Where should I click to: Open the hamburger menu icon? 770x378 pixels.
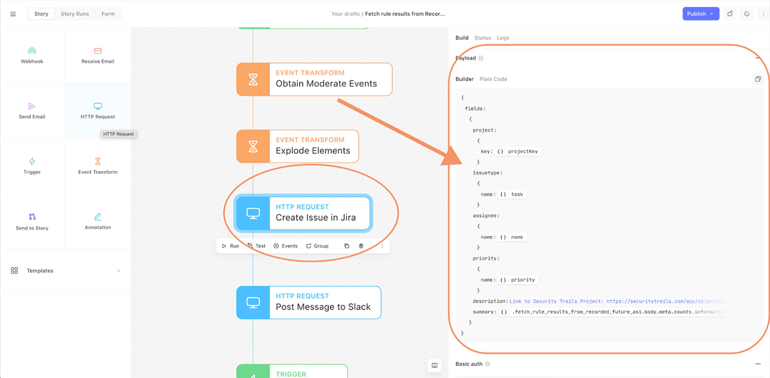tap(13, 14)
